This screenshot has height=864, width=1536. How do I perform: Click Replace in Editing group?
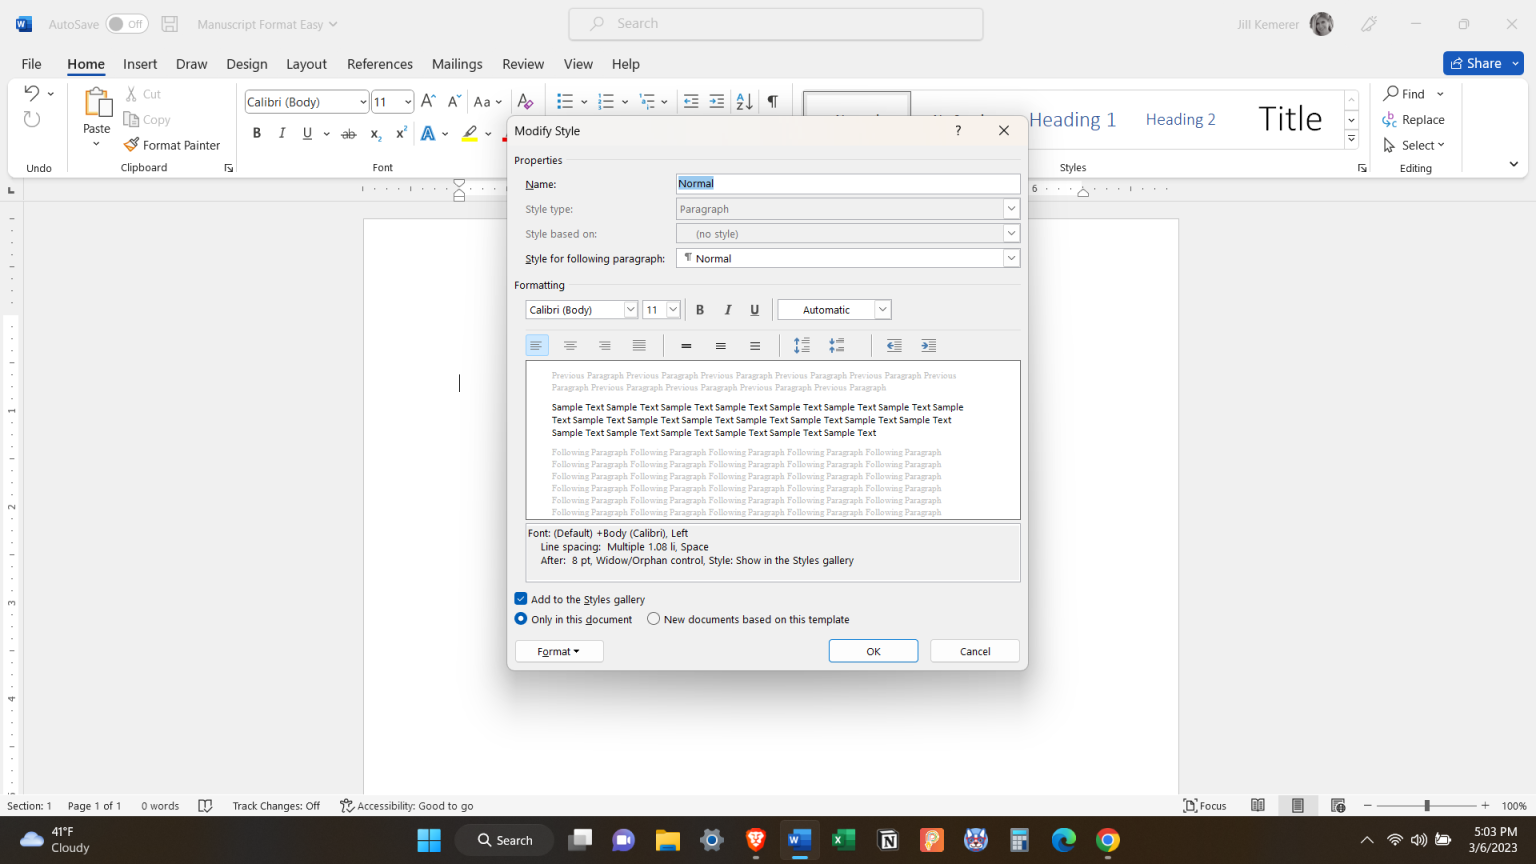(x=1414, y=120)
